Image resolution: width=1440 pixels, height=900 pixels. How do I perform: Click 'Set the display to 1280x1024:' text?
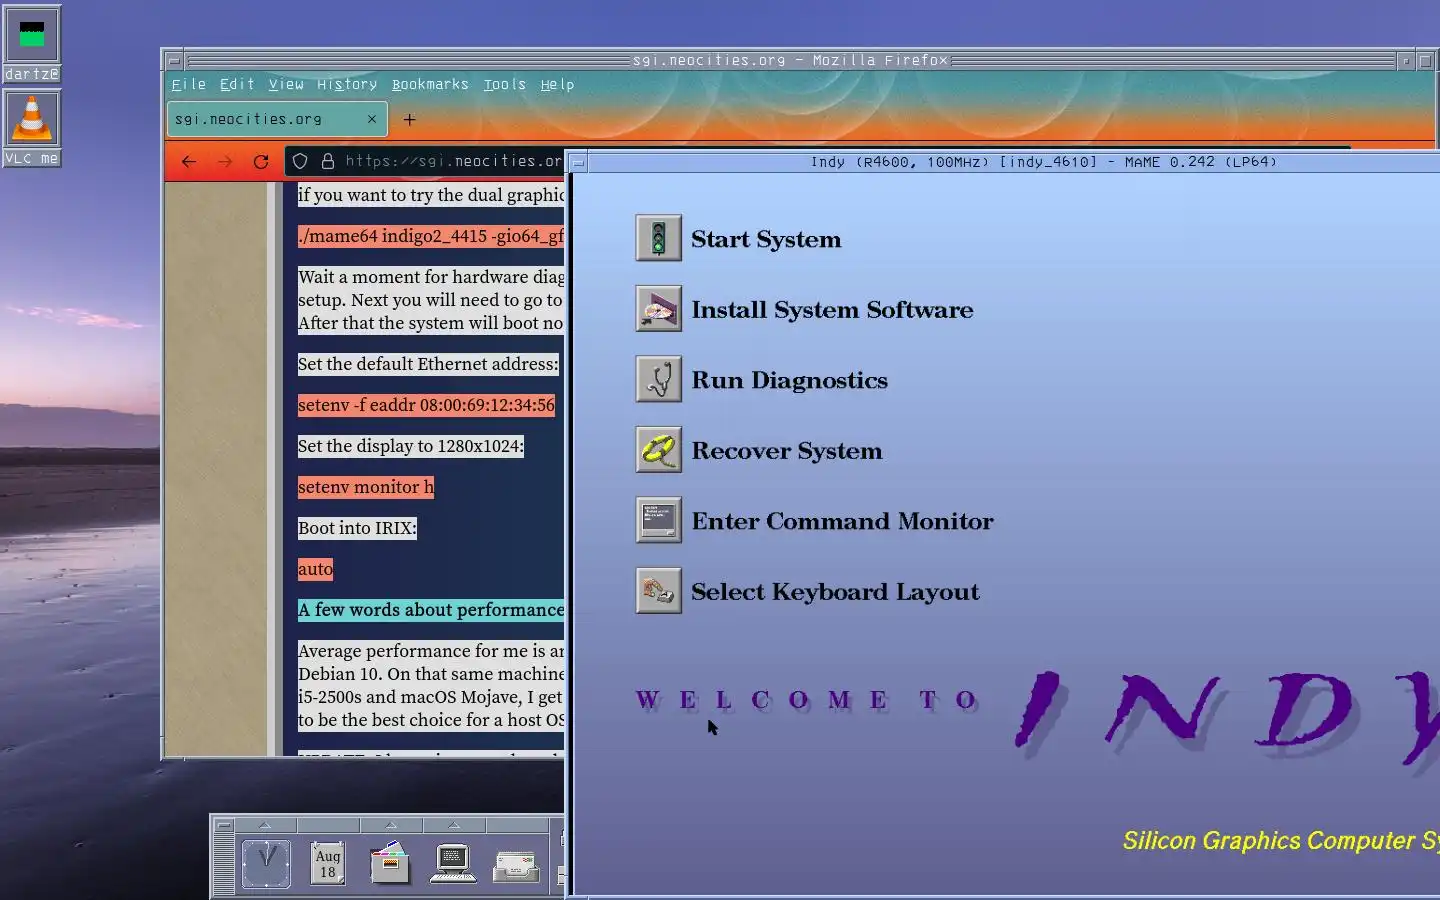411,446
